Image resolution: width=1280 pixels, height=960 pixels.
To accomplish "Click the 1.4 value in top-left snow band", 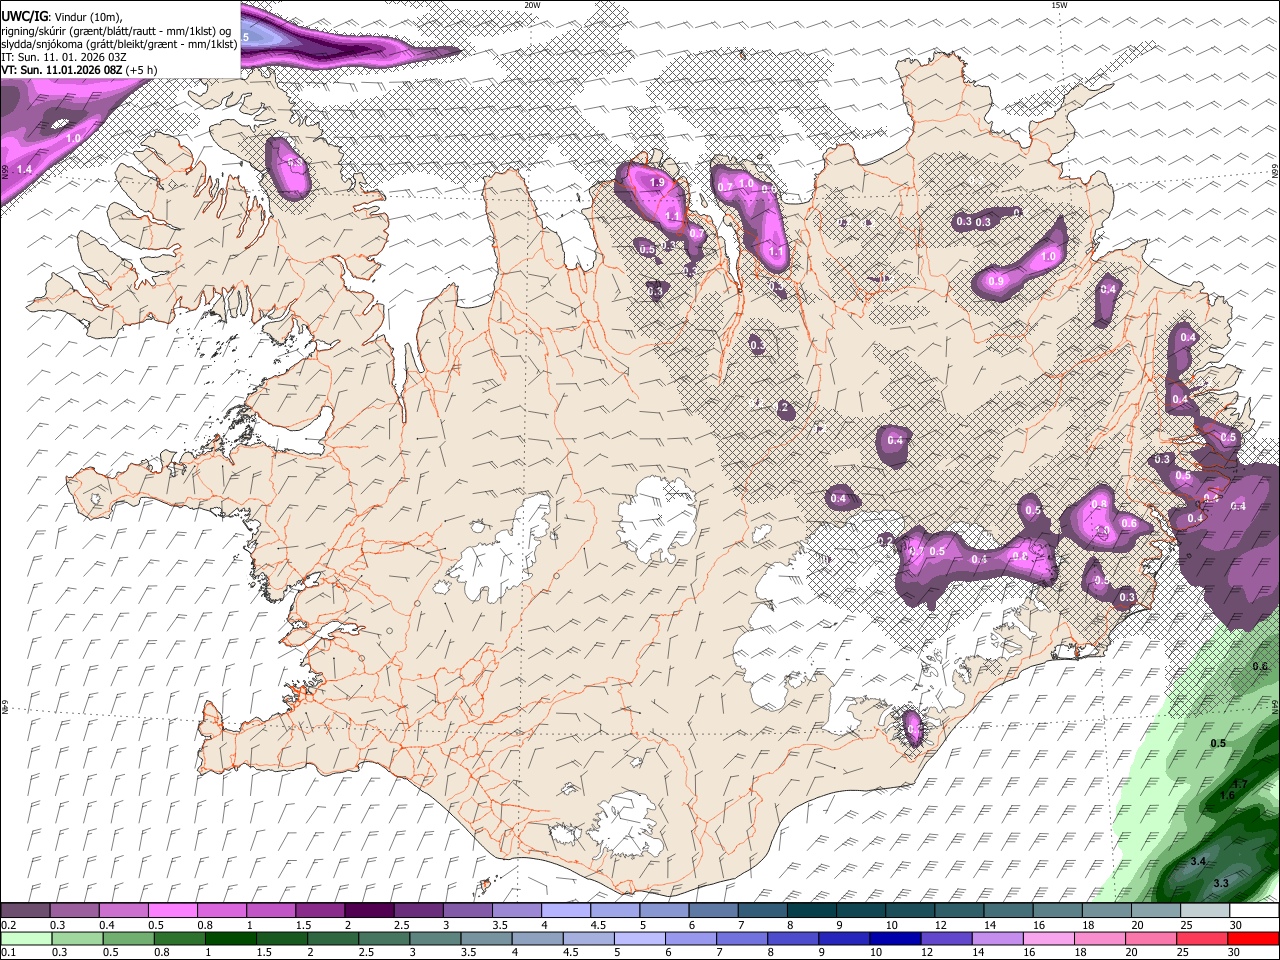I will [x=25, y=171].
